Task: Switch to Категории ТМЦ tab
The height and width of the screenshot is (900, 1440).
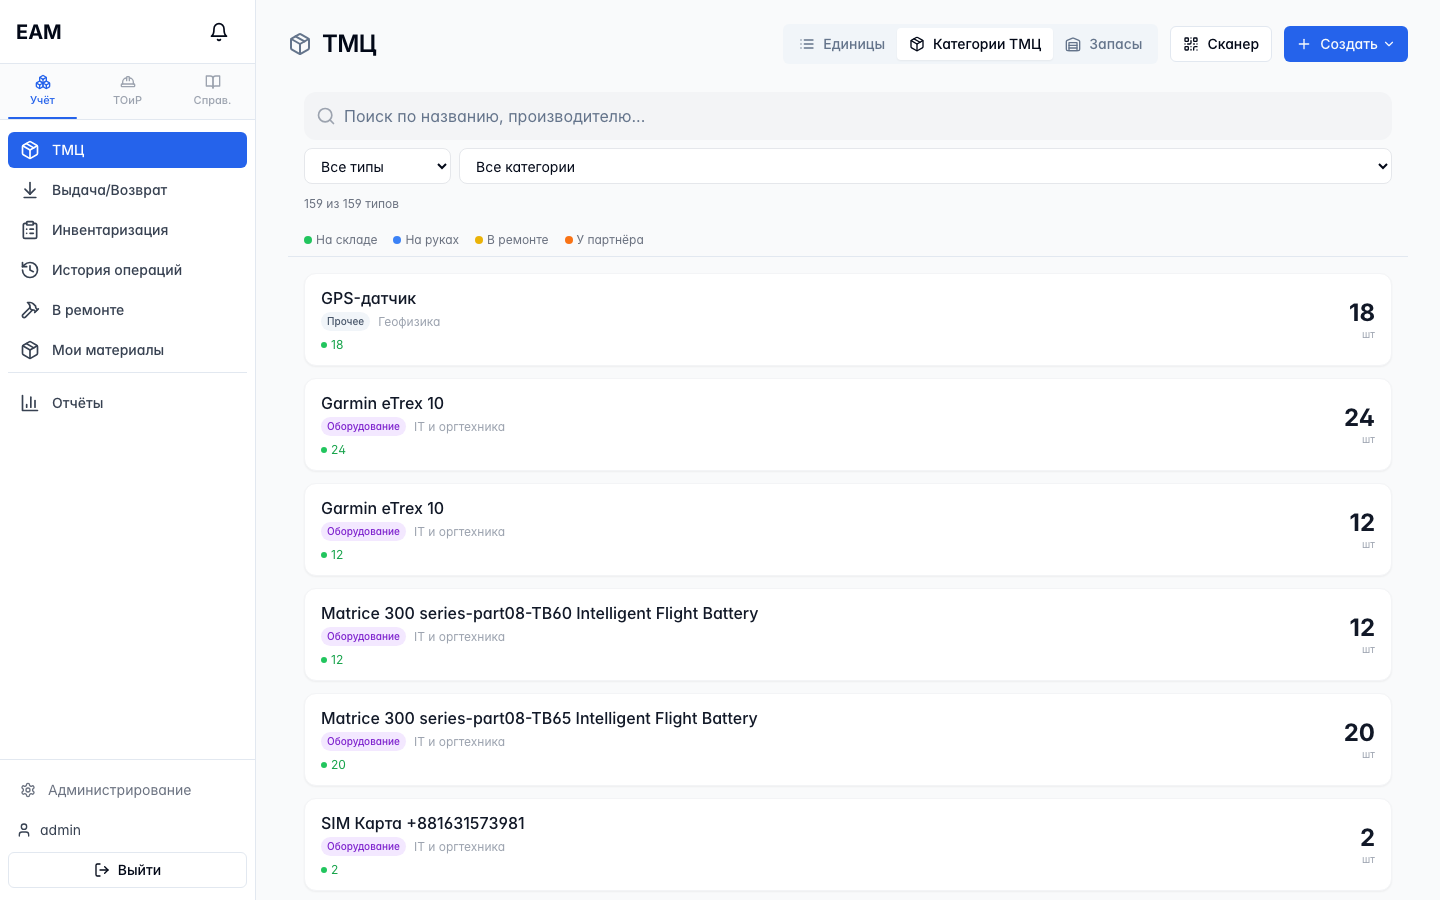Action: [x=975, y=44]
